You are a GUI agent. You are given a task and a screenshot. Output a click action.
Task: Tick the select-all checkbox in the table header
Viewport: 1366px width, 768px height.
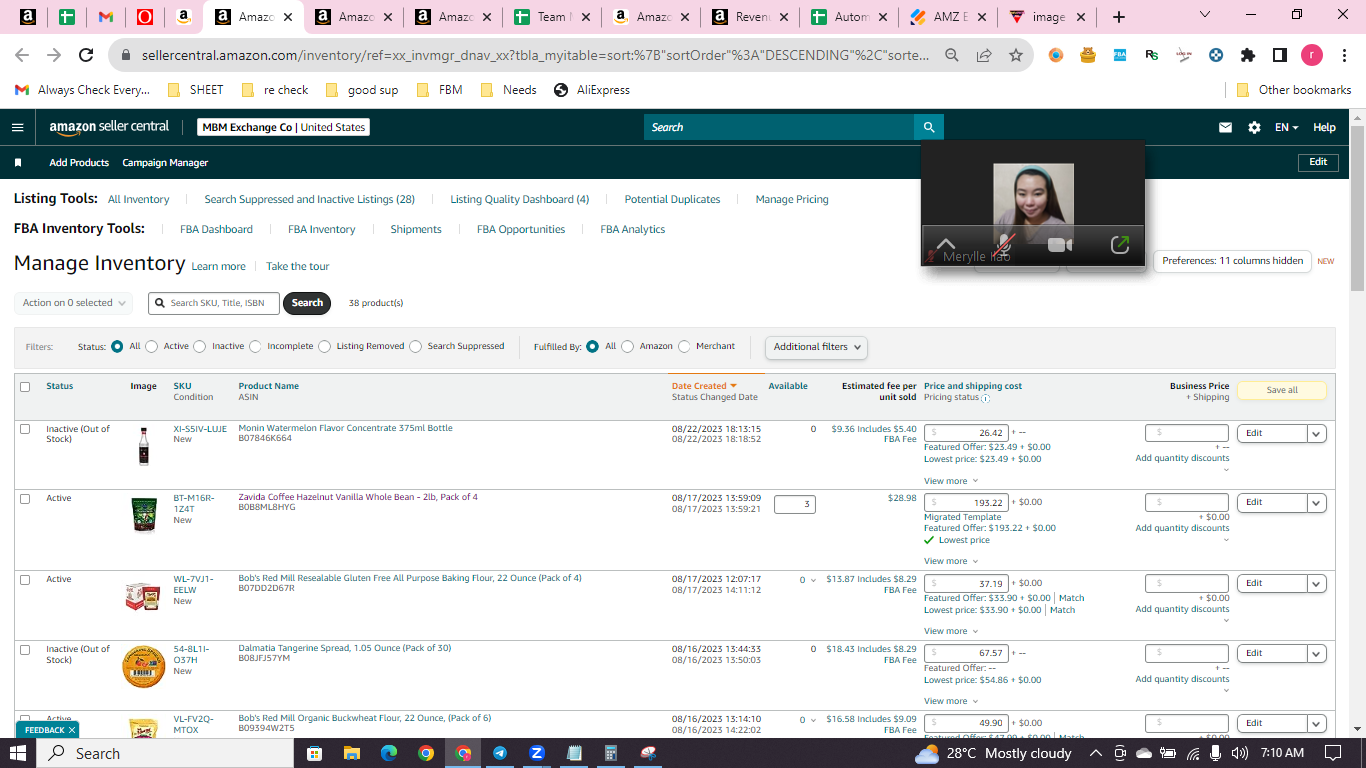(25, 387)
